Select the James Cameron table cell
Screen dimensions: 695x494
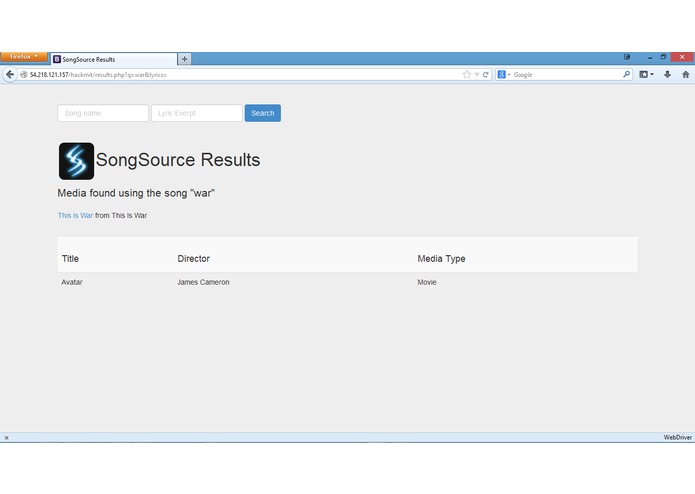[x=203, y=282]
